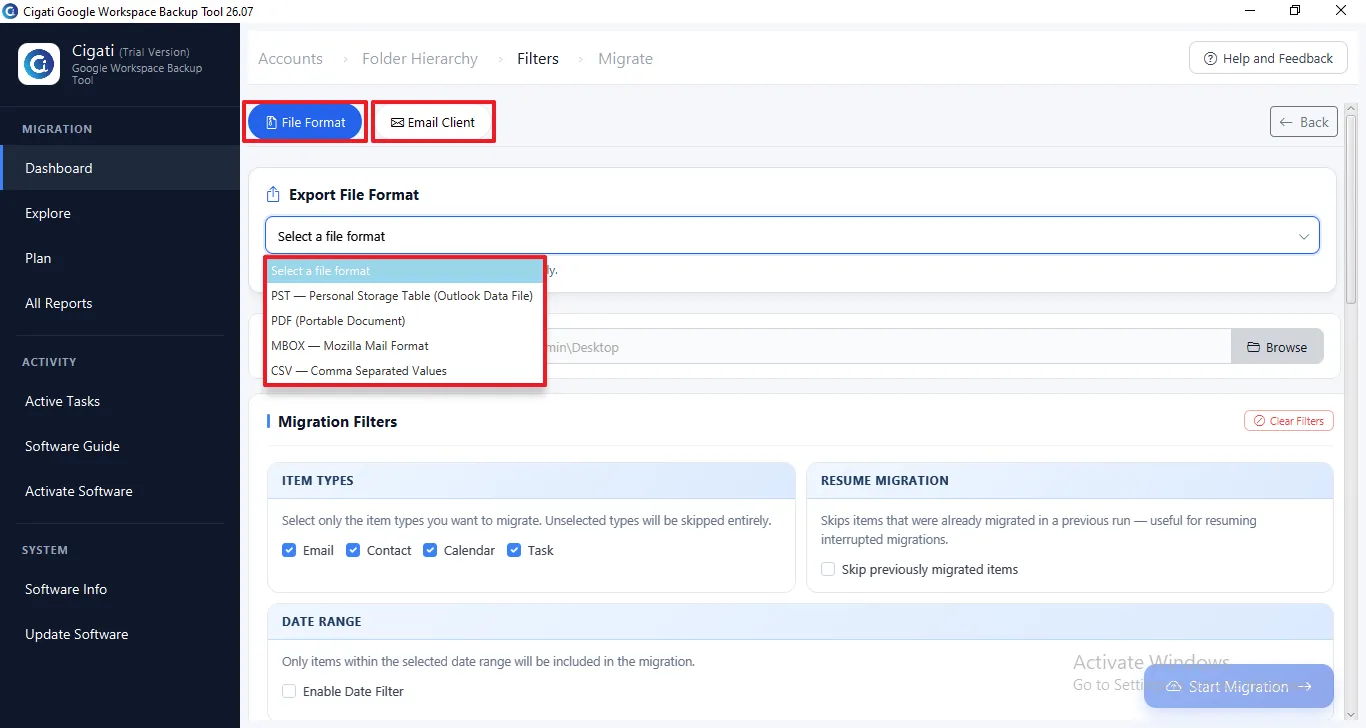Open Update Software

(120, 634)
